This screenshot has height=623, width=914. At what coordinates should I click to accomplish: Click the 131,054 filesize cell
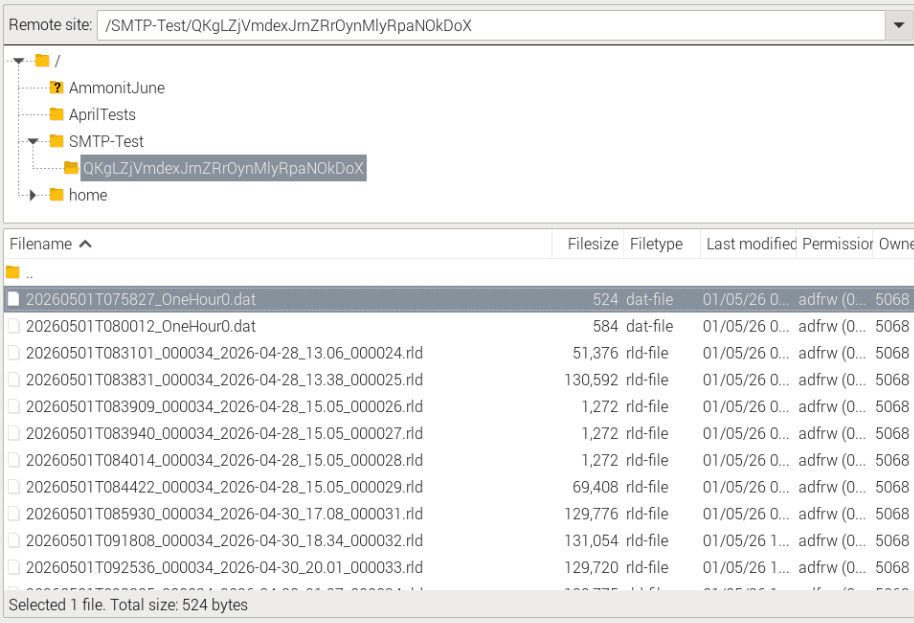[x=591, y=540]
